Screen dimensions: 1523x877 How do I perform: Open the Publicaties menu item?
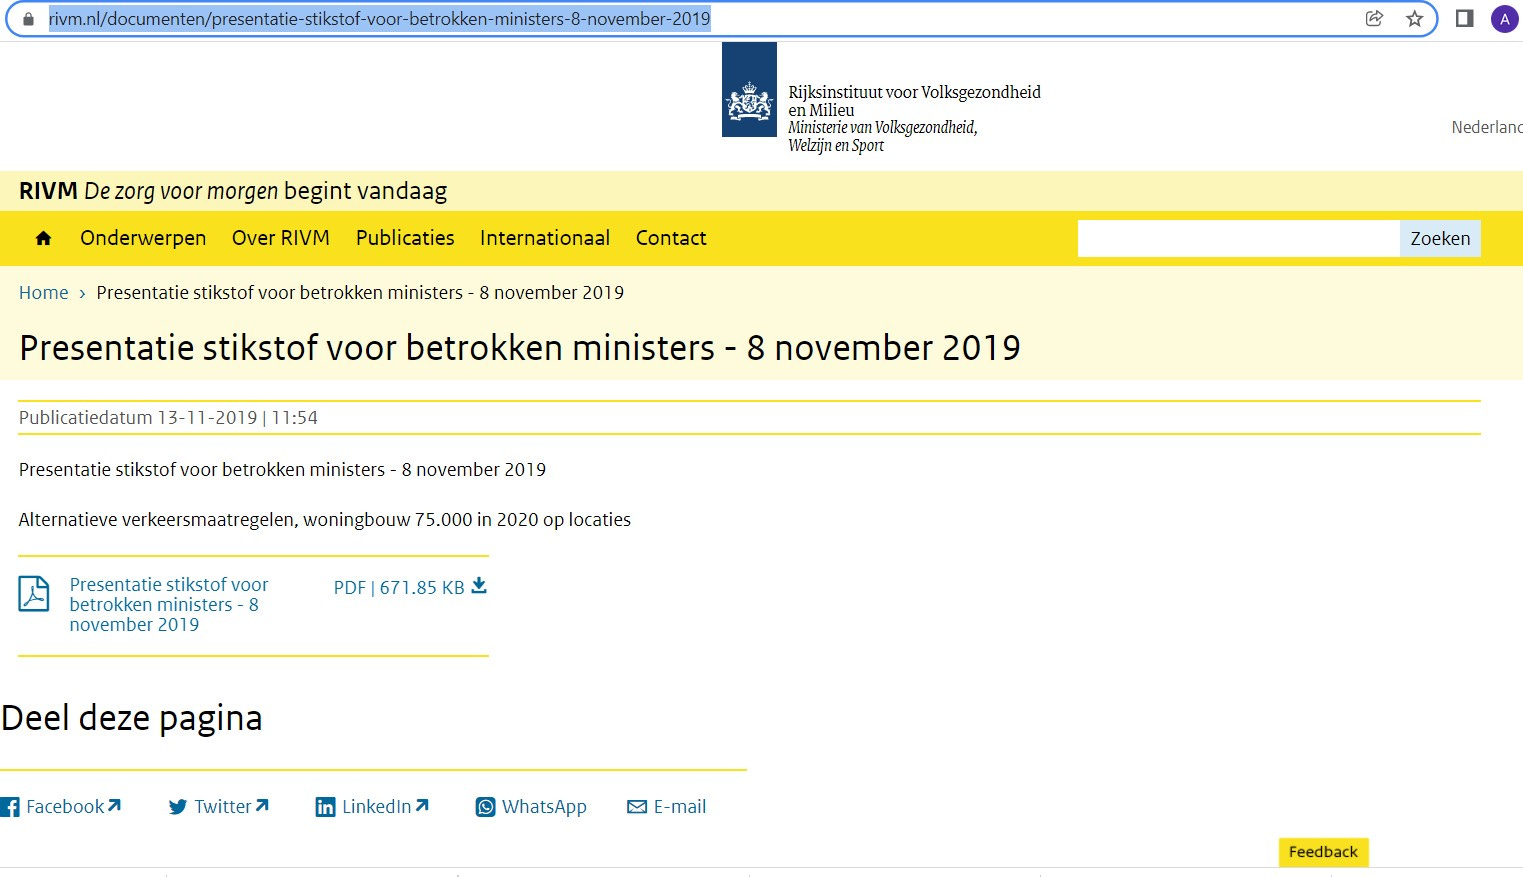[x=404, y=238]
